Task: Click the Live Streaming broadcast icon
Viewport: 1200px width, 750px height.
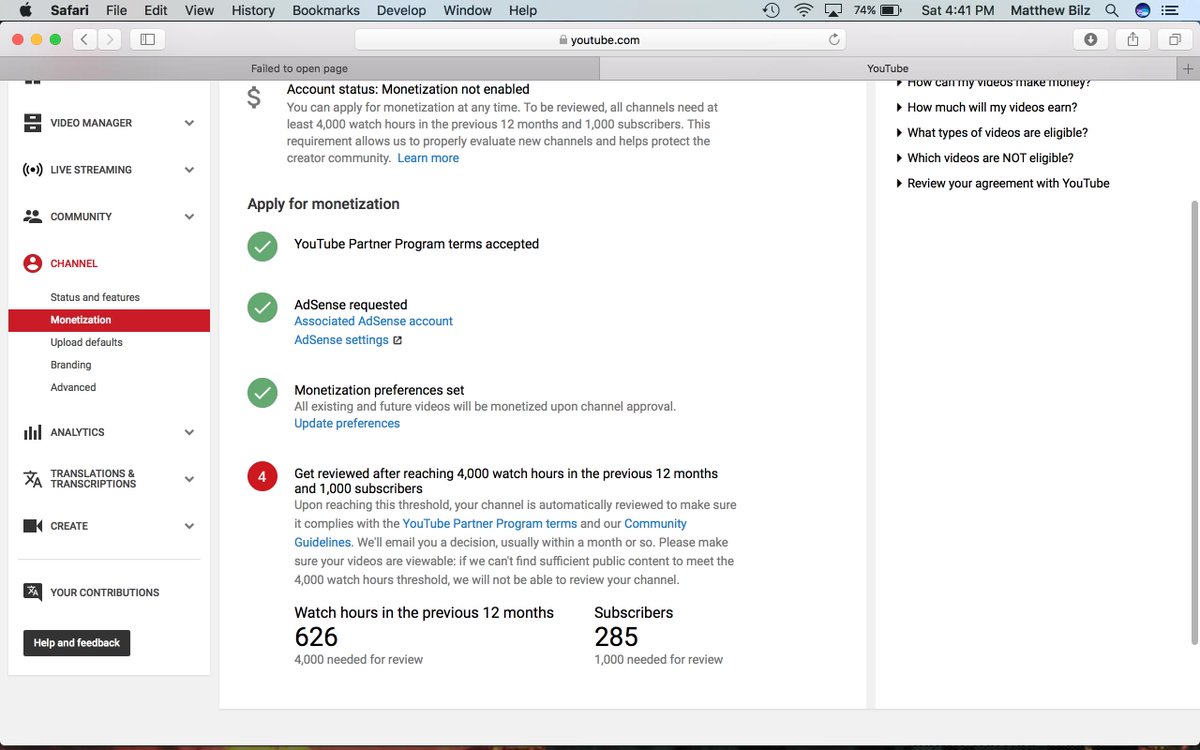Action: pos(32,170)
